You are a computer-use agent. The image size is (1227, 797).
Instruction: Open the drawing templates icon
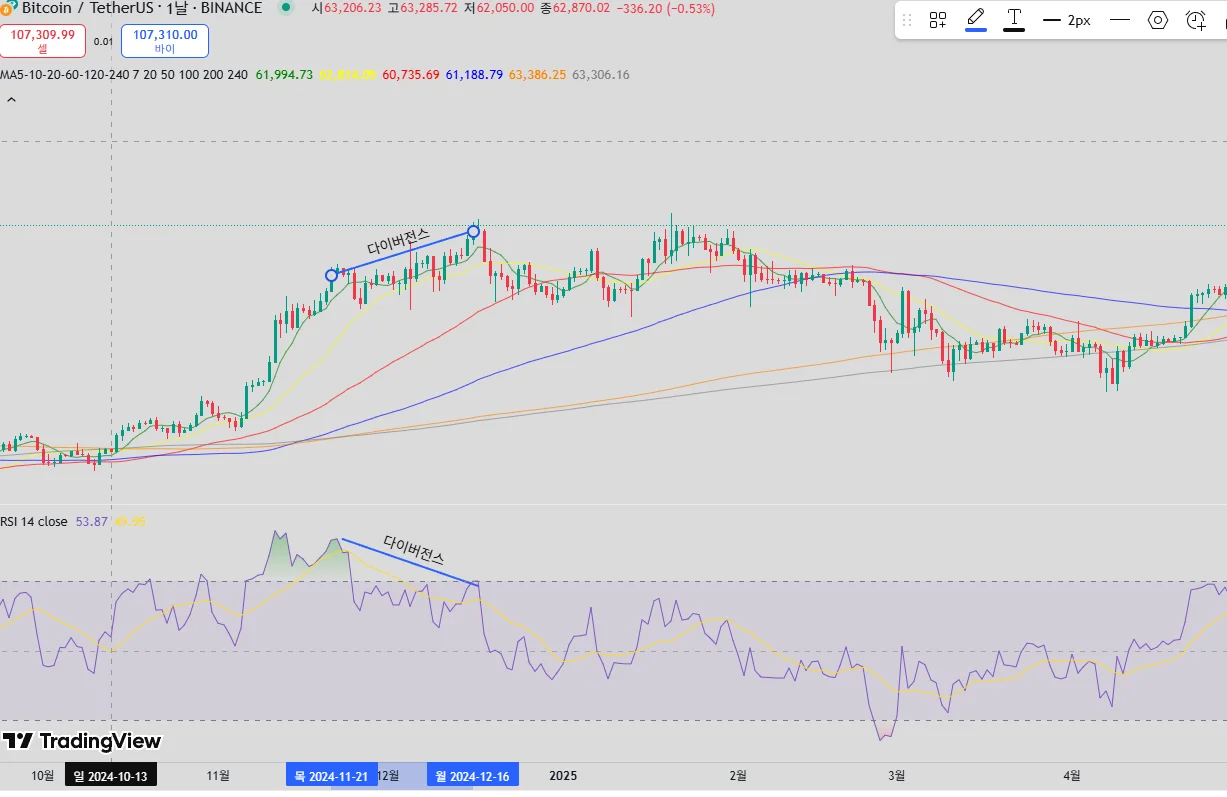(x=938, y=20)
